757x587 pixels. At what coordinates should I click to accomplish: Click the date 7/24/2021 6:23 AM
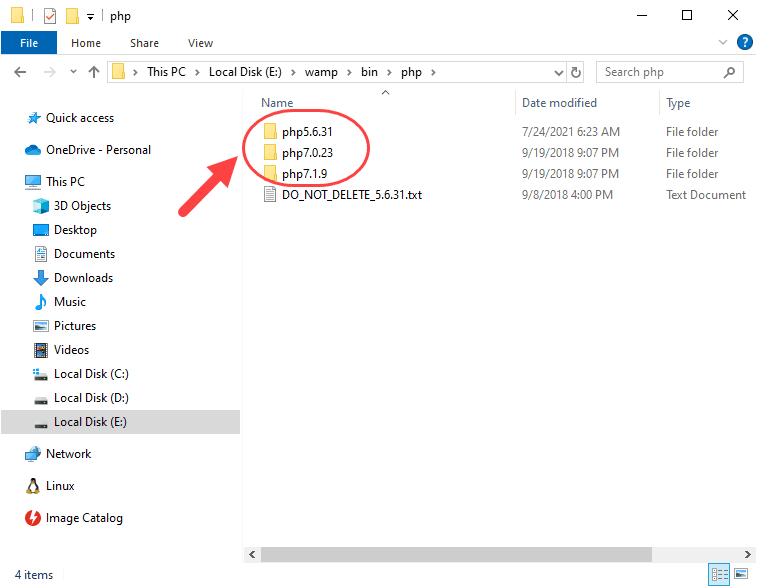pos(571,132)
